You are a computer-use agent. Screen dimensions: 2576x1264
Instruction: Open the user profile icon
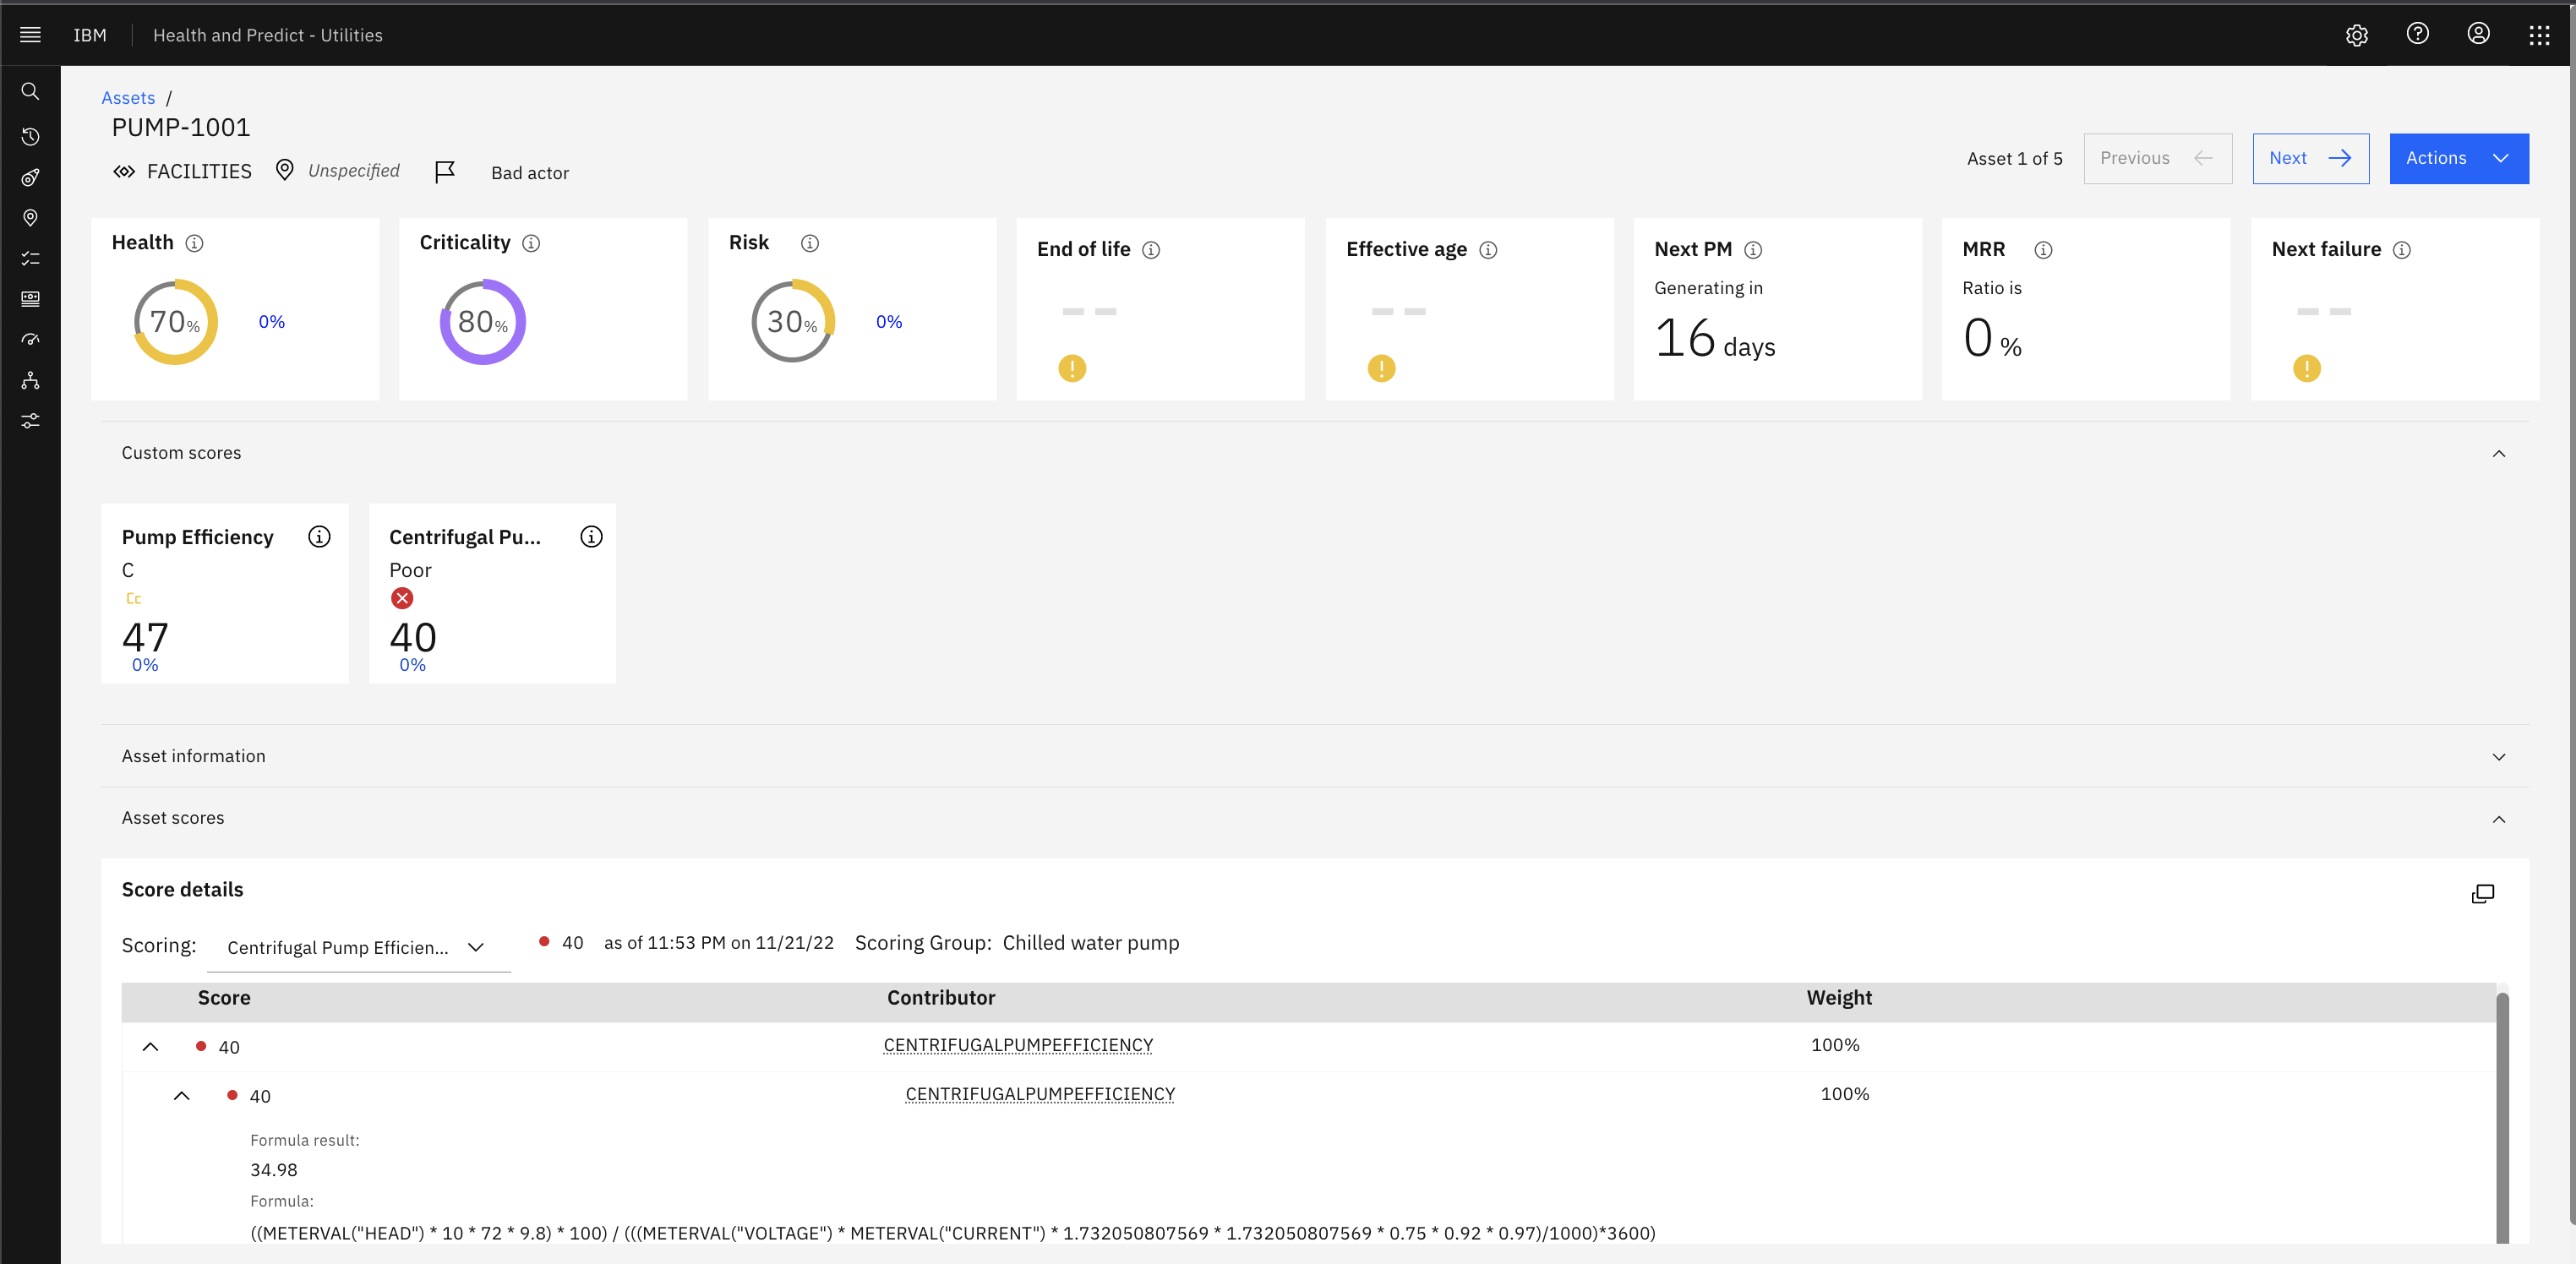(x=2478, y=34)
